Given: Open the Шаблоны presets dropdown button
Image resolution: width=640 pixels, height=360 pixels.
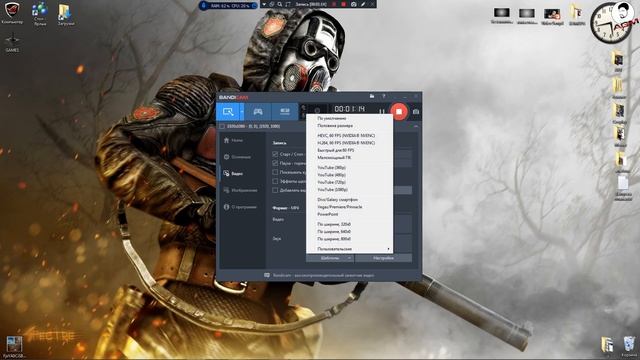Looking at the screenshot, I should click(330, 258).
